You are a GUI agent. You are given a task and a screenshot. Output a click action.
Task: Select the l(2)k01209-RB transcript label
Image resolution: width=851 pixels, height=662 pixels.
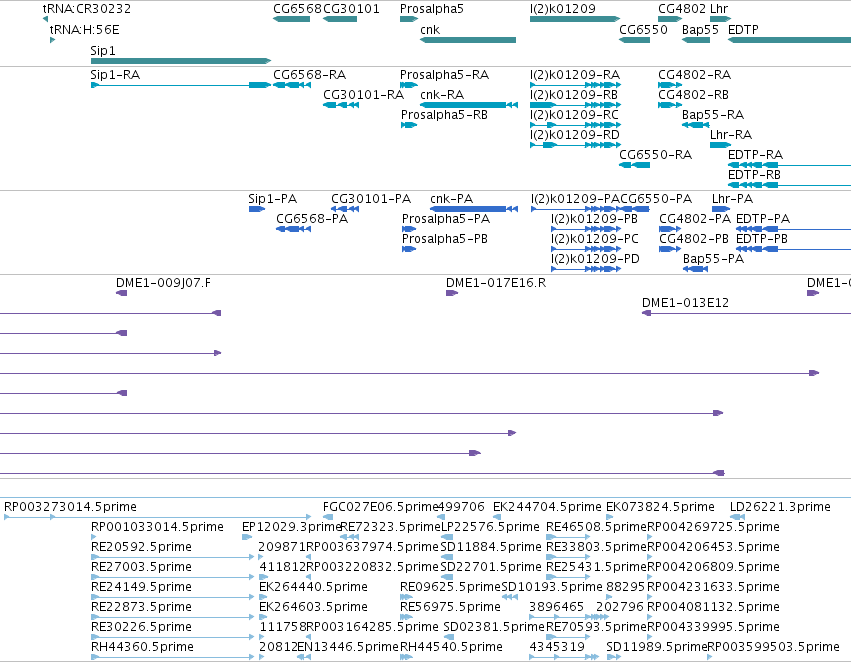click(574, 95)
